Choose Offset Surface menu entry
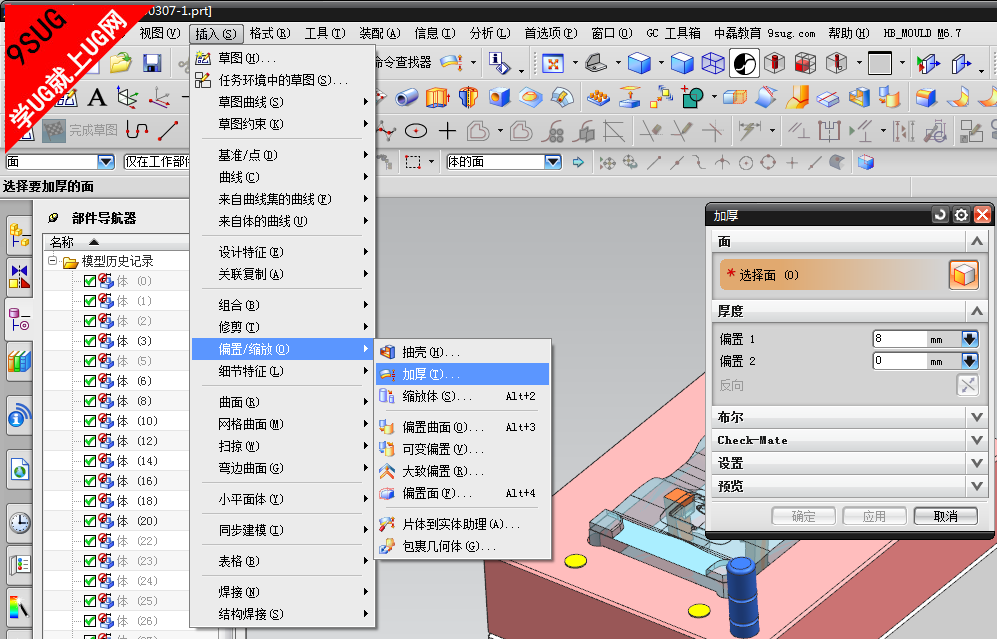997x639 pixels. click(x=463, y=427)
